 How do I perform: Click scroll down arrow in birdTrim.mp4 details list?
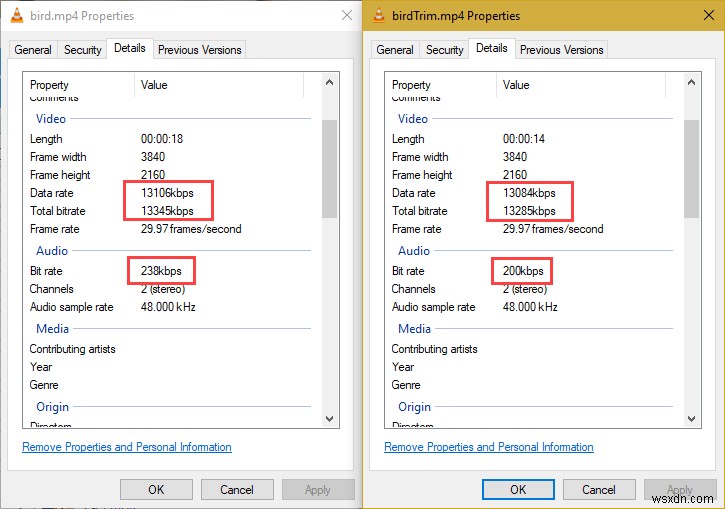tap(691, 419)
